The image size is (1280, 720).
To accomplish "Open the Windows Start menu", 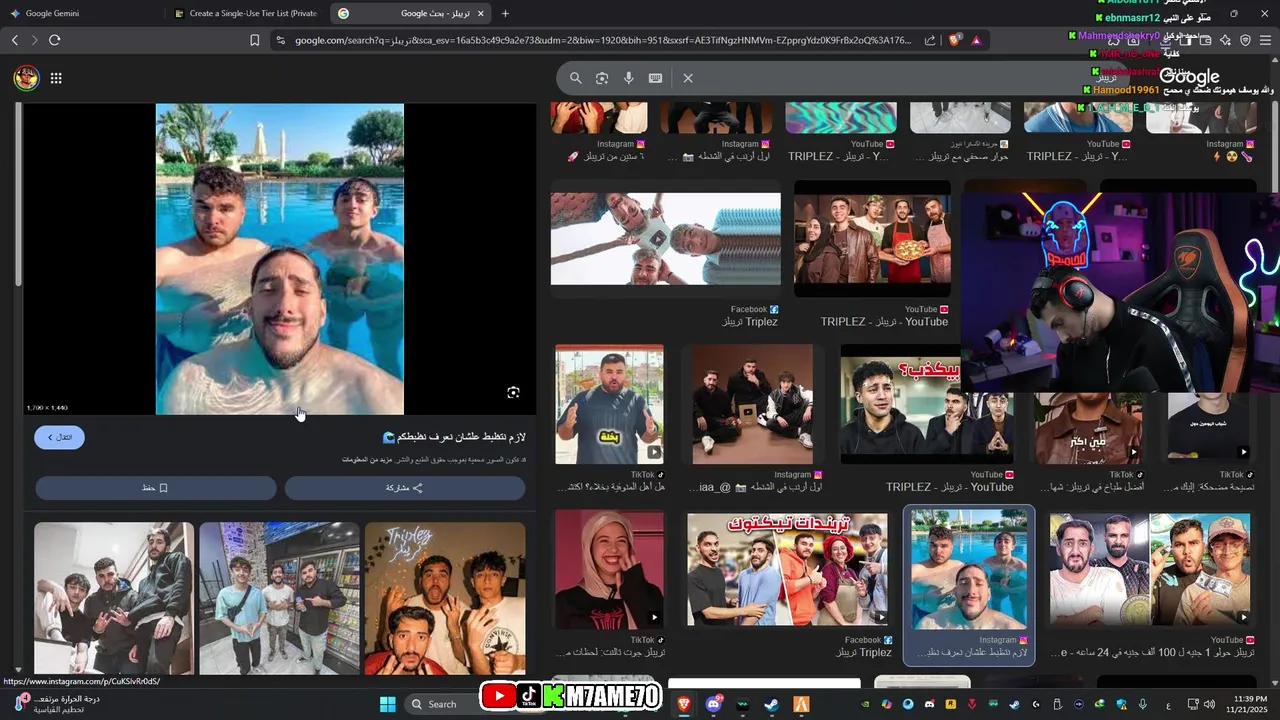I will pyautogui.click(x=388, y=704).
